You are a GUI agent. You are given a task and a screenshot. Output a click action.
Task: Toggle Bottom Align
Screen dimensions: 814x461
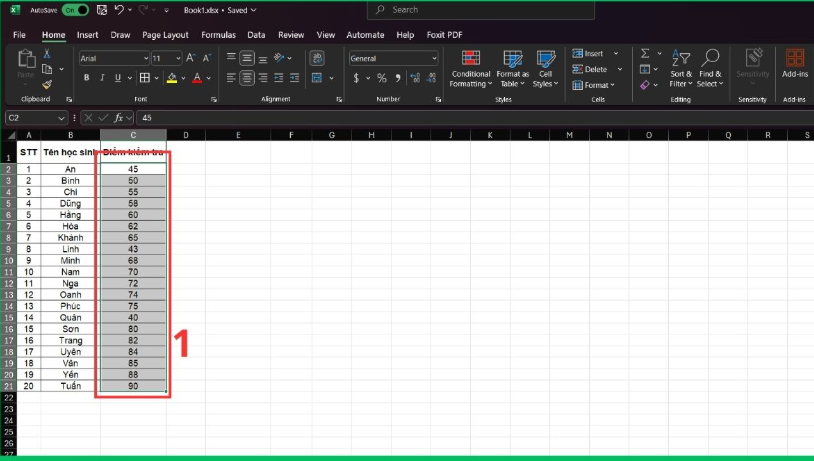[x=263, y=58]
